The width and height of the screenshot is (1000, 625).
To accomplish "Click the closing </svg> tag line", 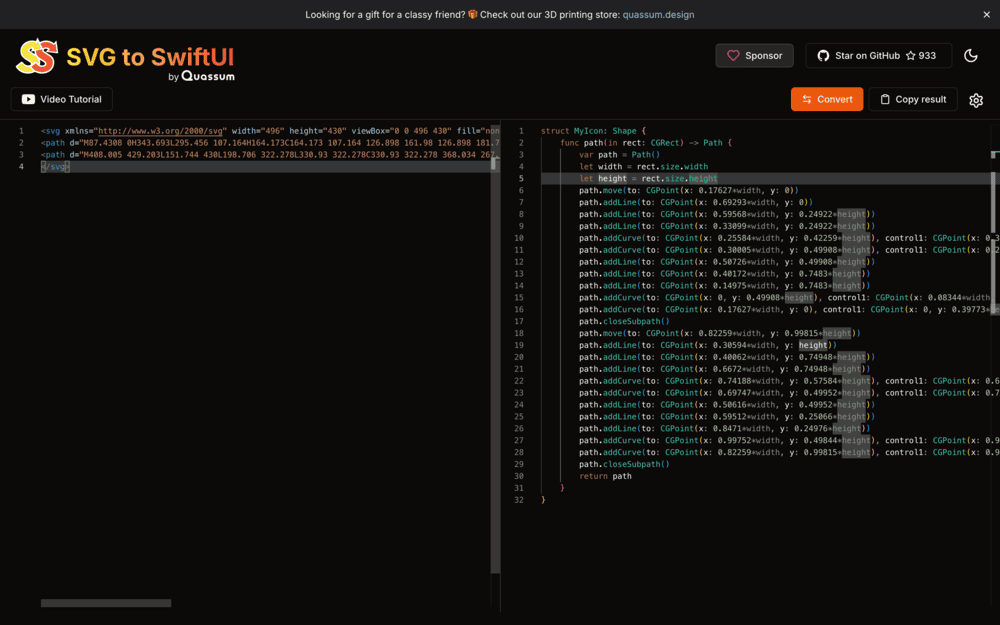I will tap(55, 166).
